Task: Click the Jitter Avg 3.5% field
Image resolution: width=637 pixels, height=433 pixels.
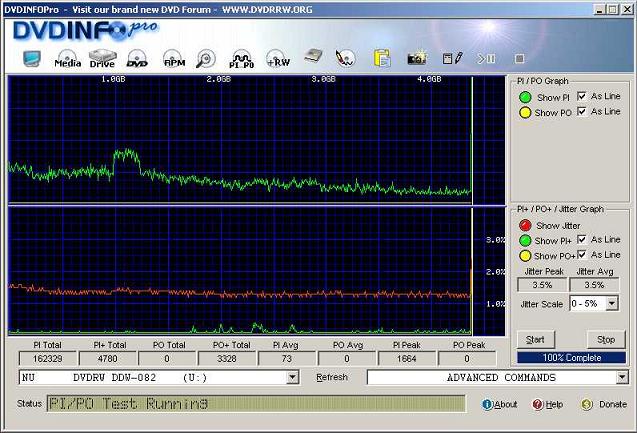Action: pos(594,285)
